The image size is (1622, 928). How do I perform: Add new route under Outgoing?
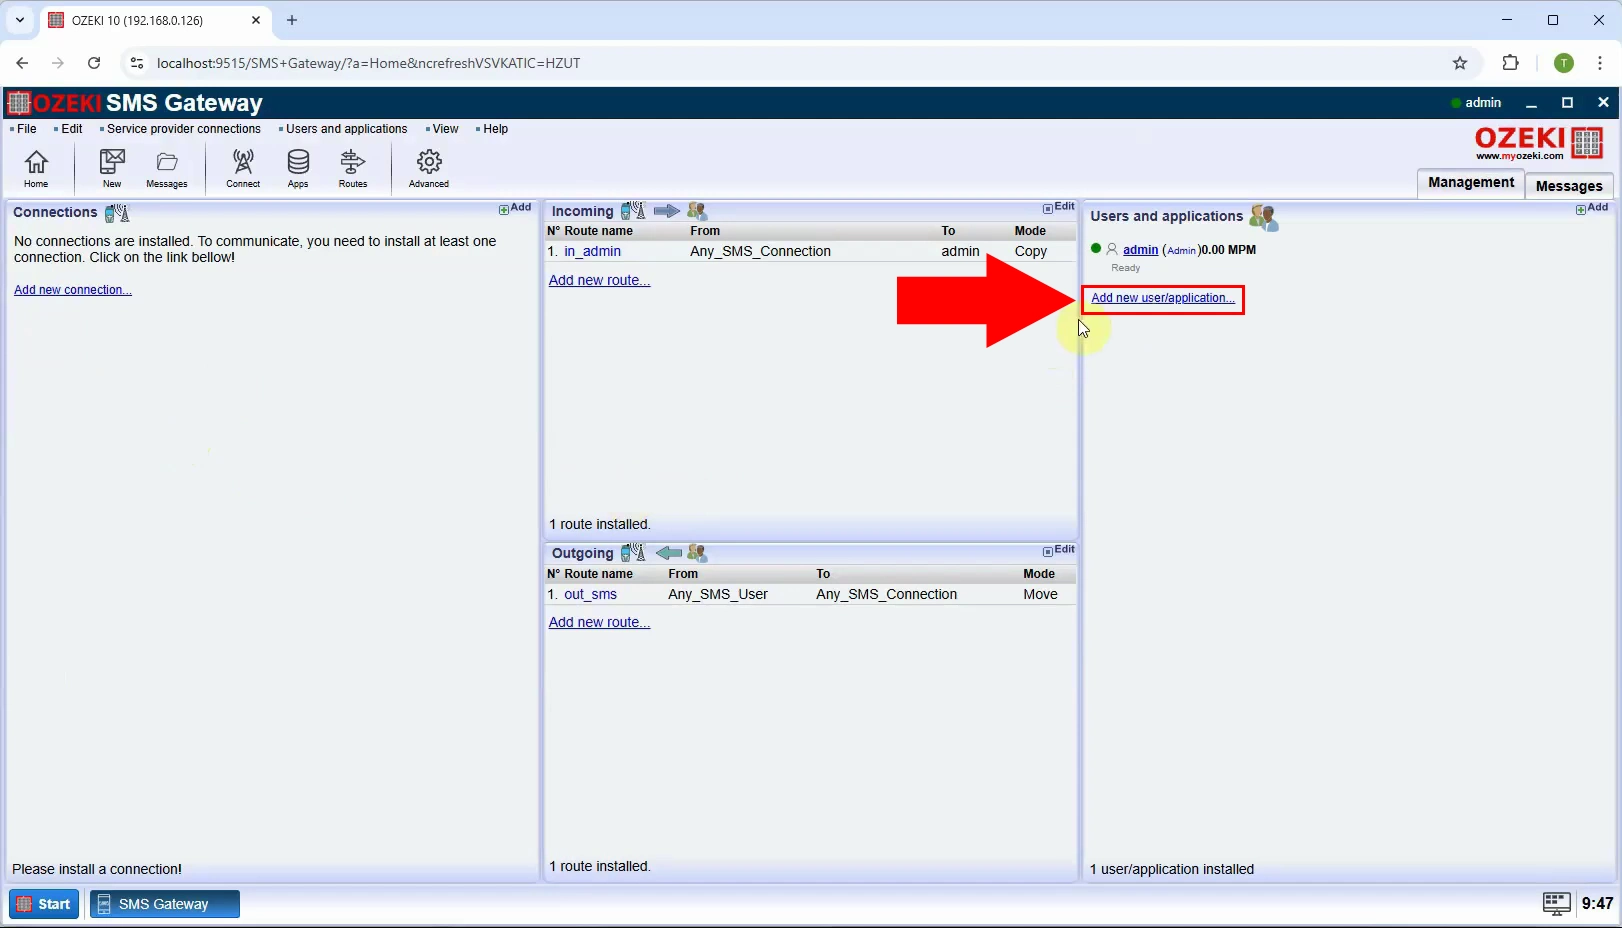pyautogui.click(x=599, y=622)
